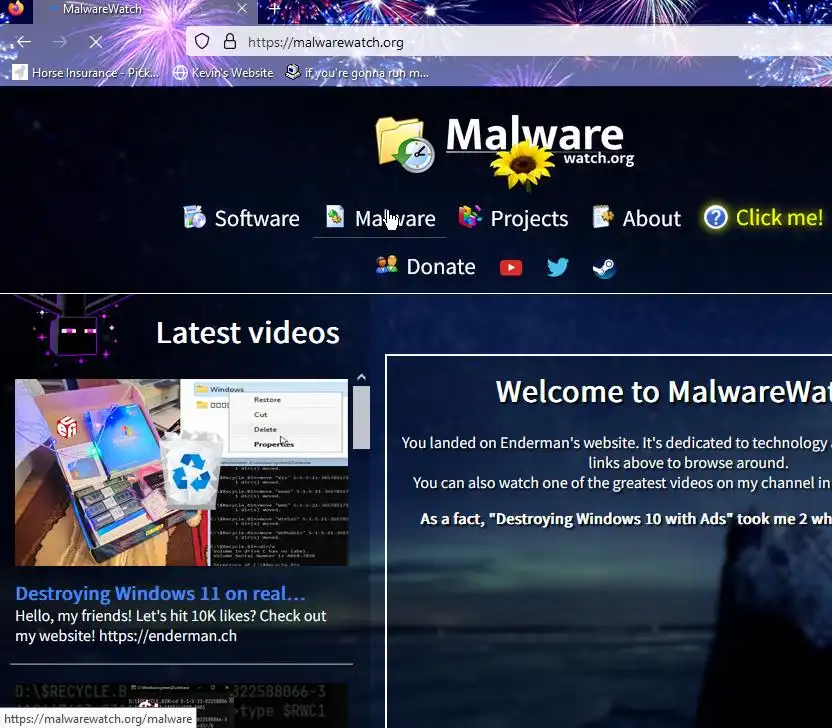Open the "if you're gonna run m..." bookmark

tap(357, 73)
